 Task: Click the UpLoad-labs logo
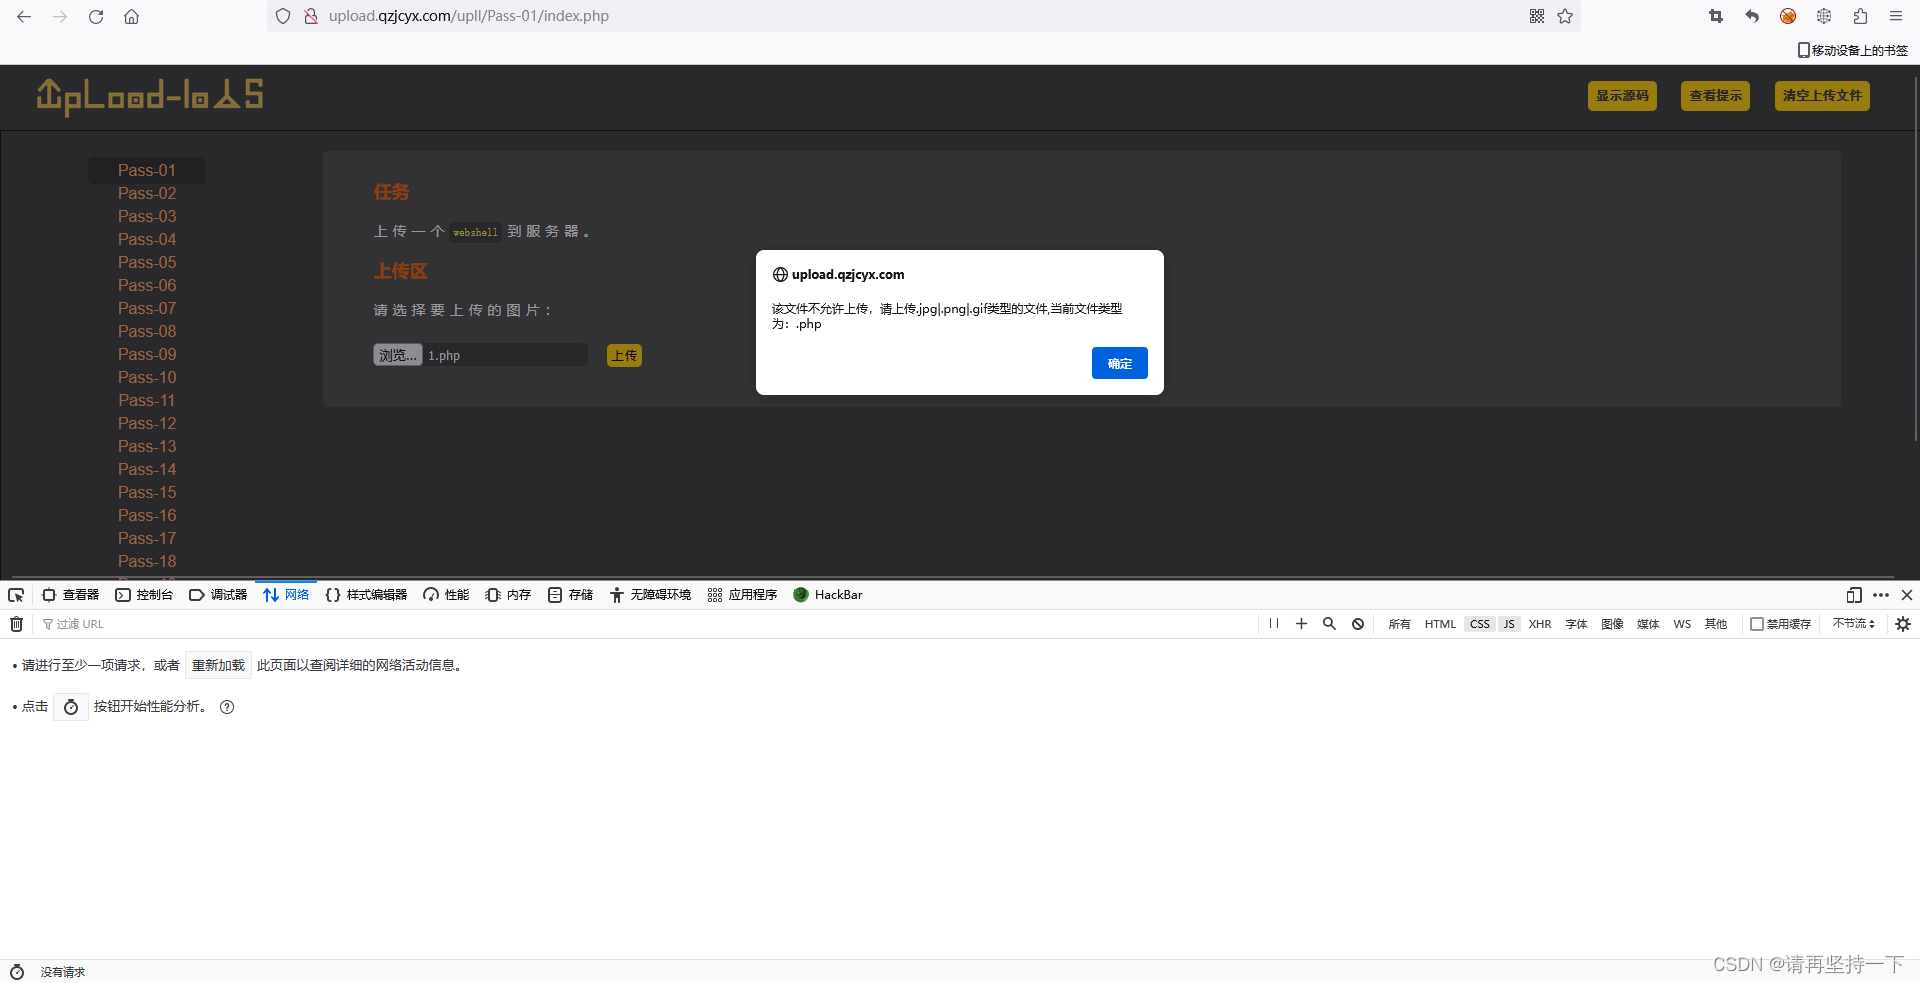coord(150,96)
